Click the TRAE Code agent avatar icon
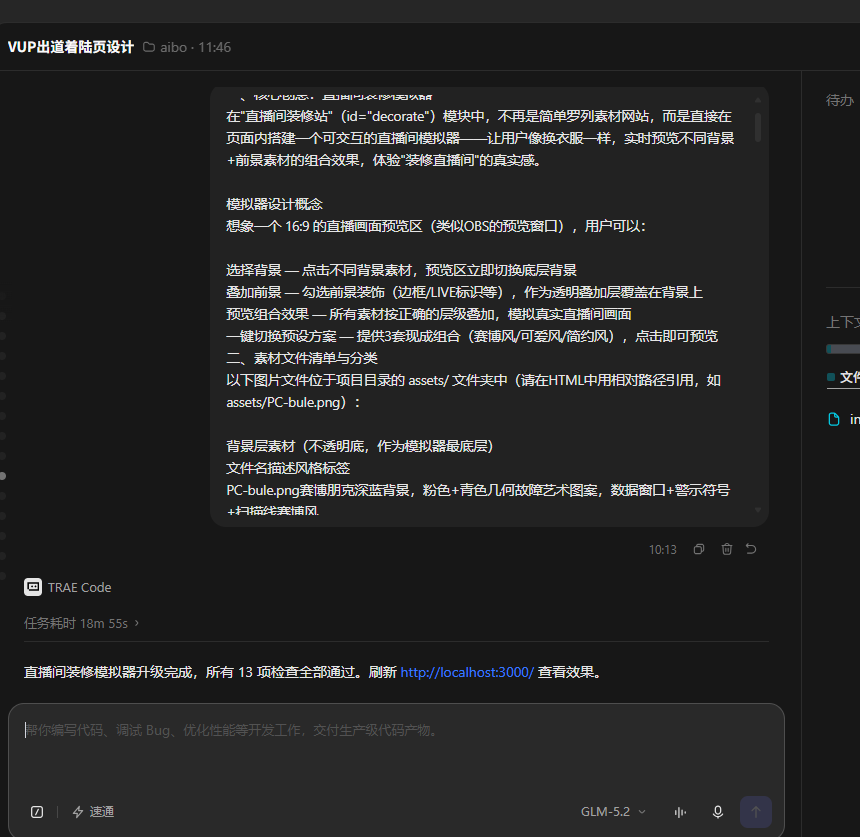The height and width of the screenshot is (837, 860). [33, 587]
